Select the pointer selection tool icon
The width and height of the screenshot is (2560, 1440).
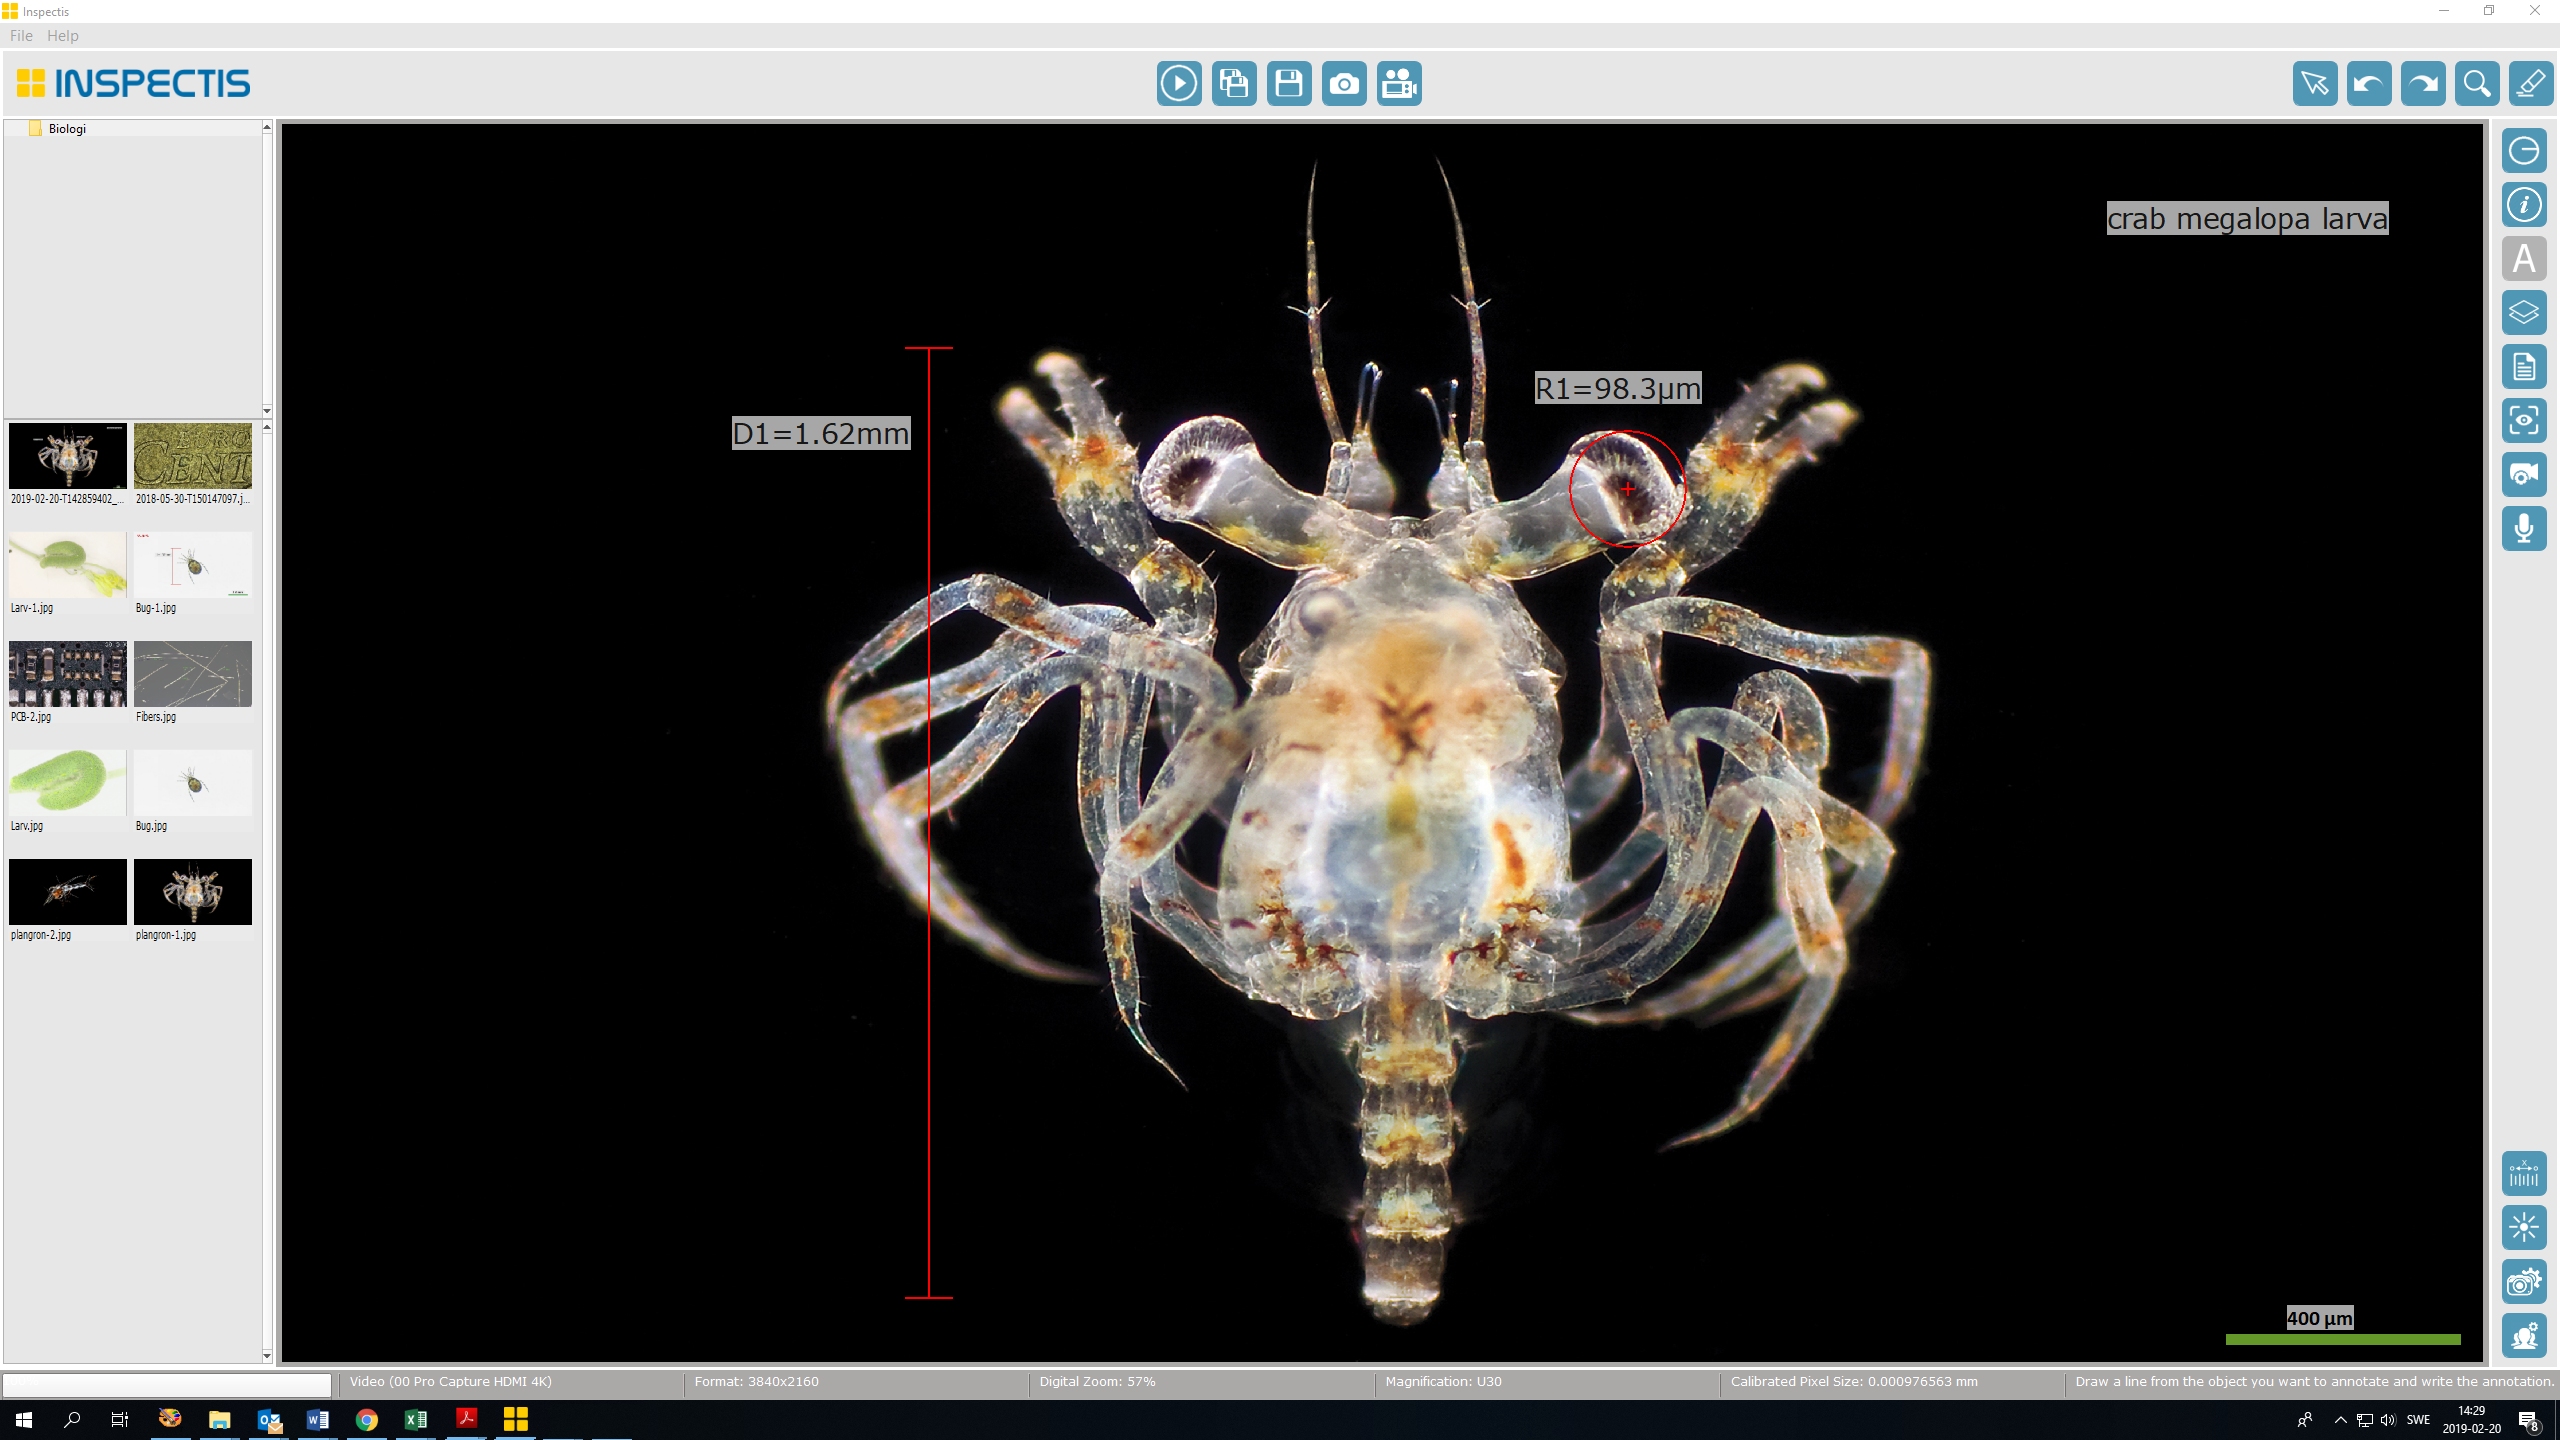[x=2315, y=84]
